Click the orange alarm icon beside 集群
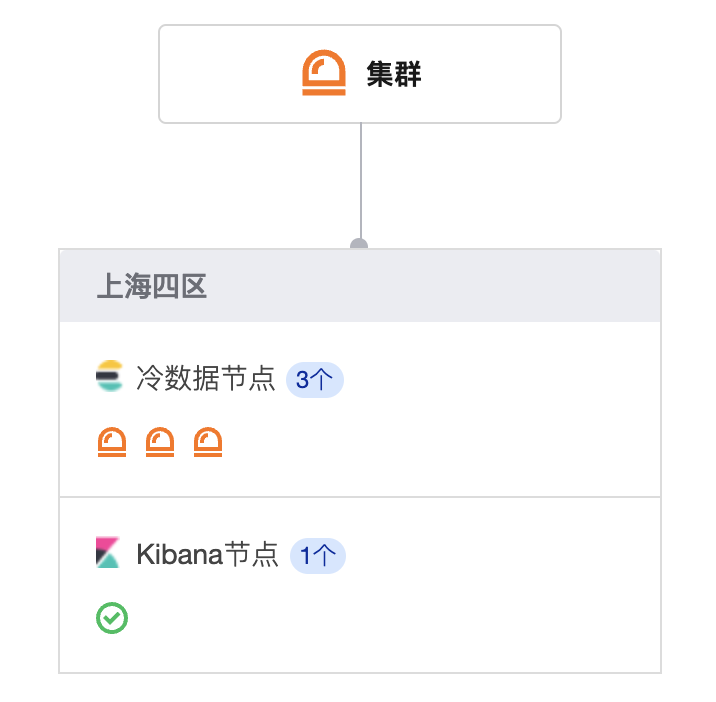Viewport: 716px width, 702px height. click(324, 74)
